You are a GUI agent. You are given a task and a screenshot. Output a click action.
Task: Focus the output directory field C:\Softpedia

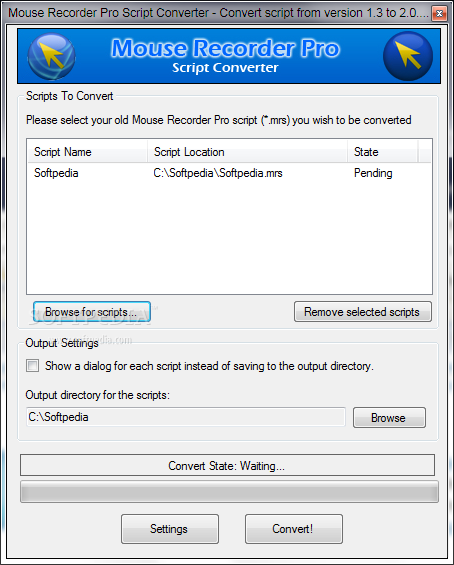pyautogui.click(x=186, y=417)
